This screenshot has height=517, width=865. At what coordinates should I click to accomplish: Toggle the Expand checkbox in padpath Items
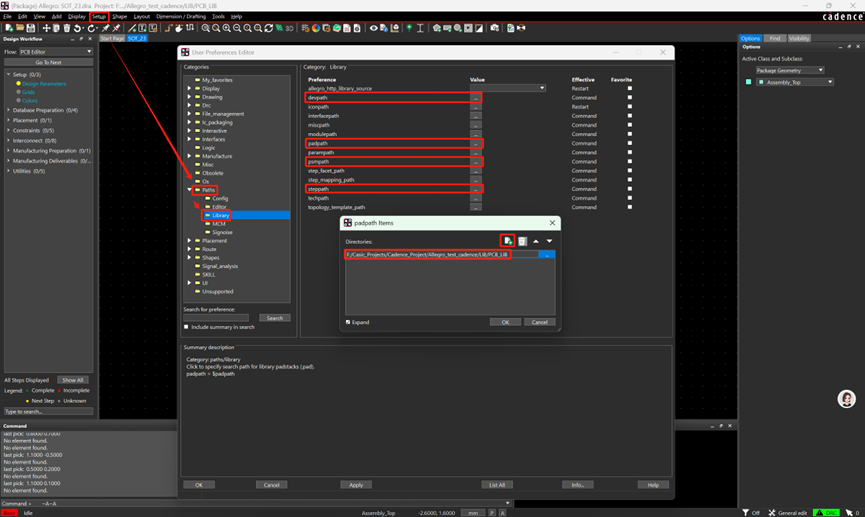click(x=348, y=322)
